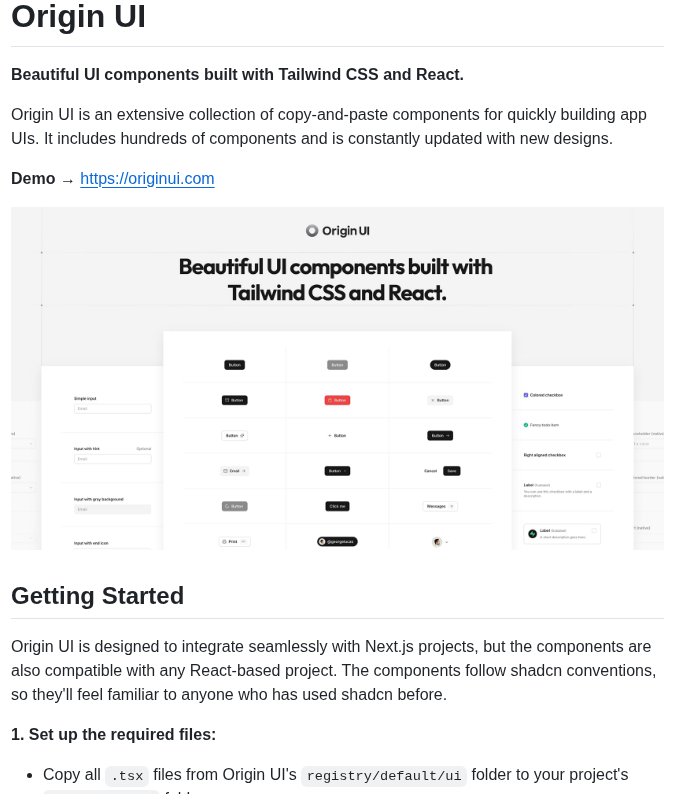Click the avatar button labeled @georgelucas
This screenshot has height=794, width=673.
tap(337, 542)
